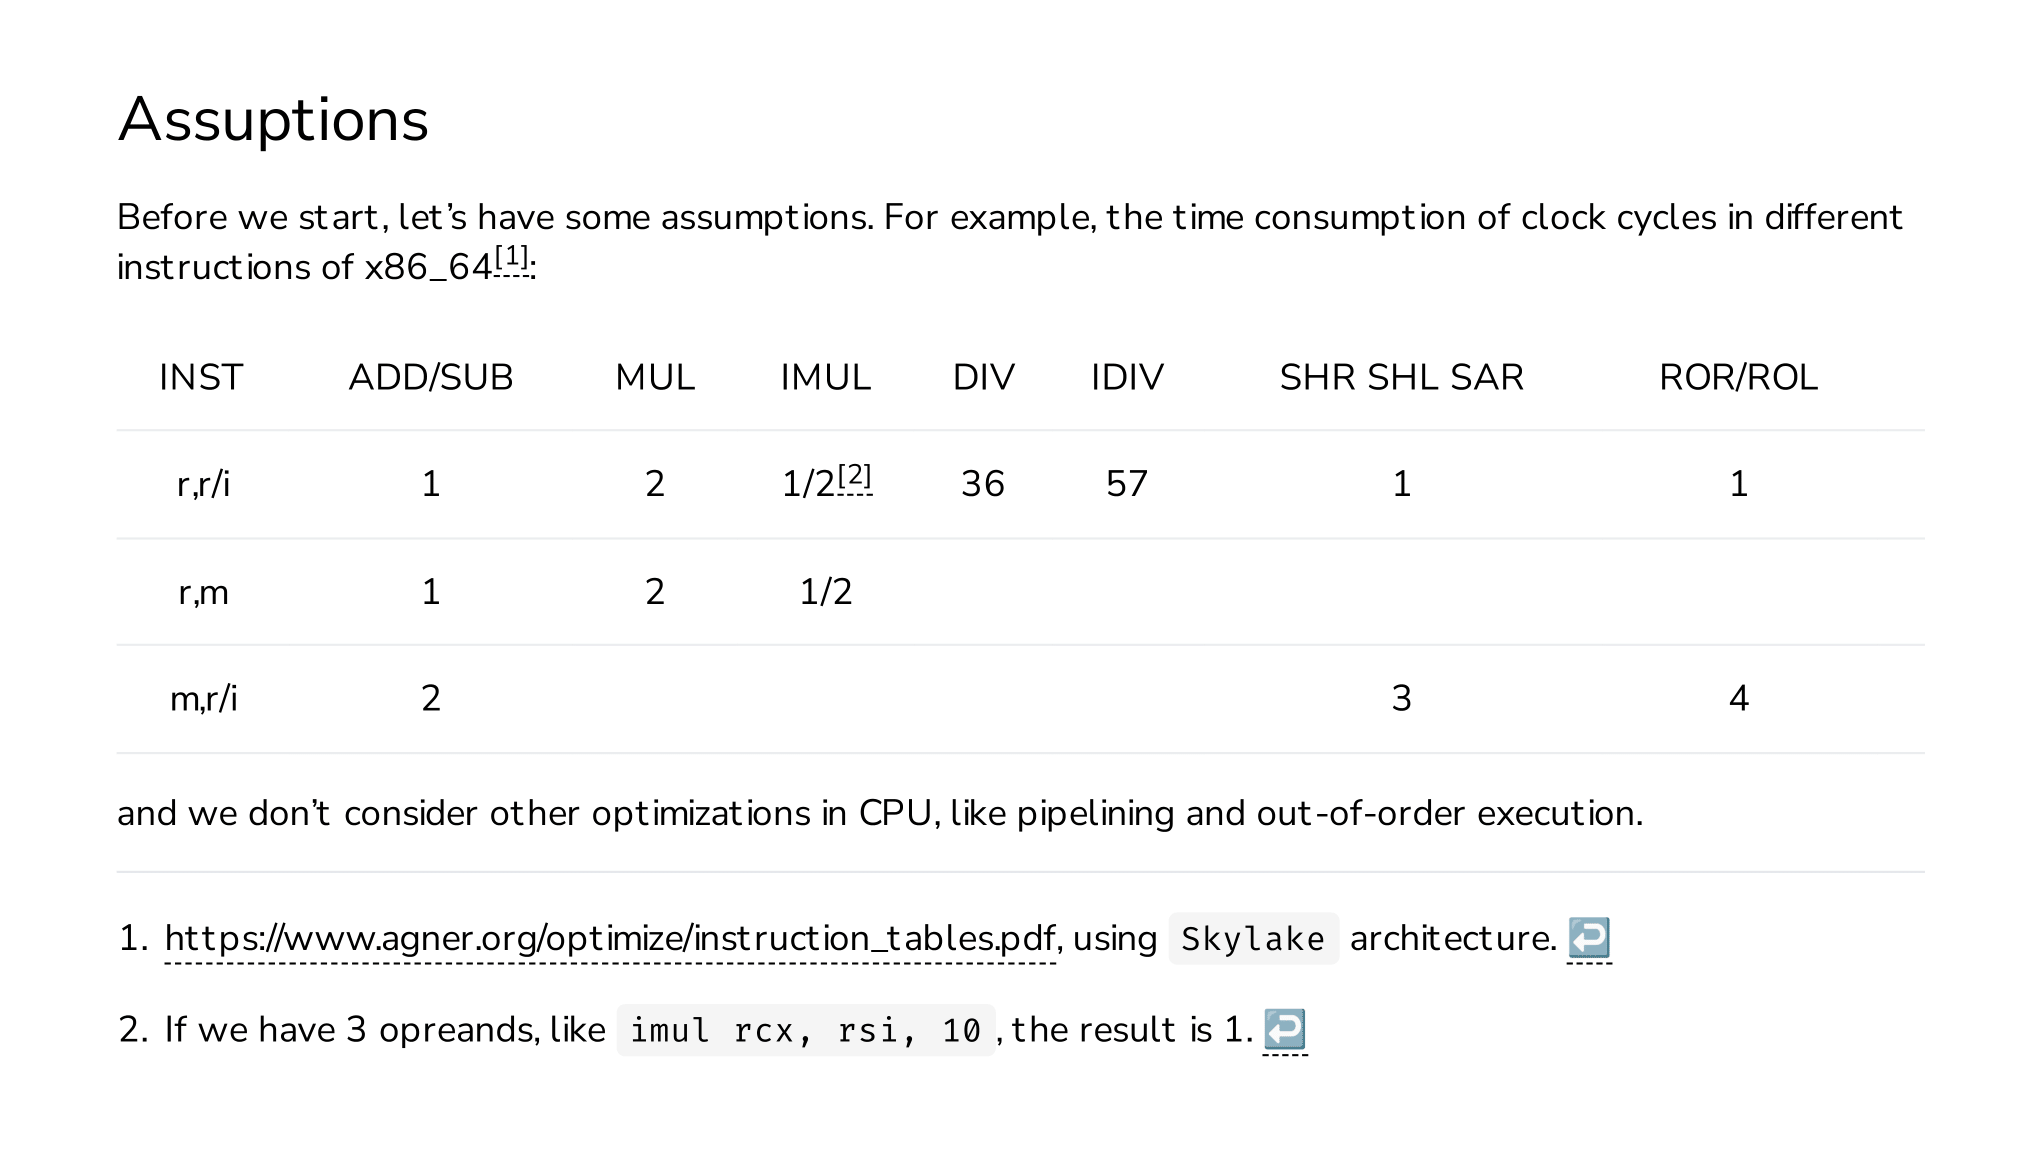Click the ROR/ROL value 4 cell
This screenshot has width=2042, height=1150.
[1739, 698]
